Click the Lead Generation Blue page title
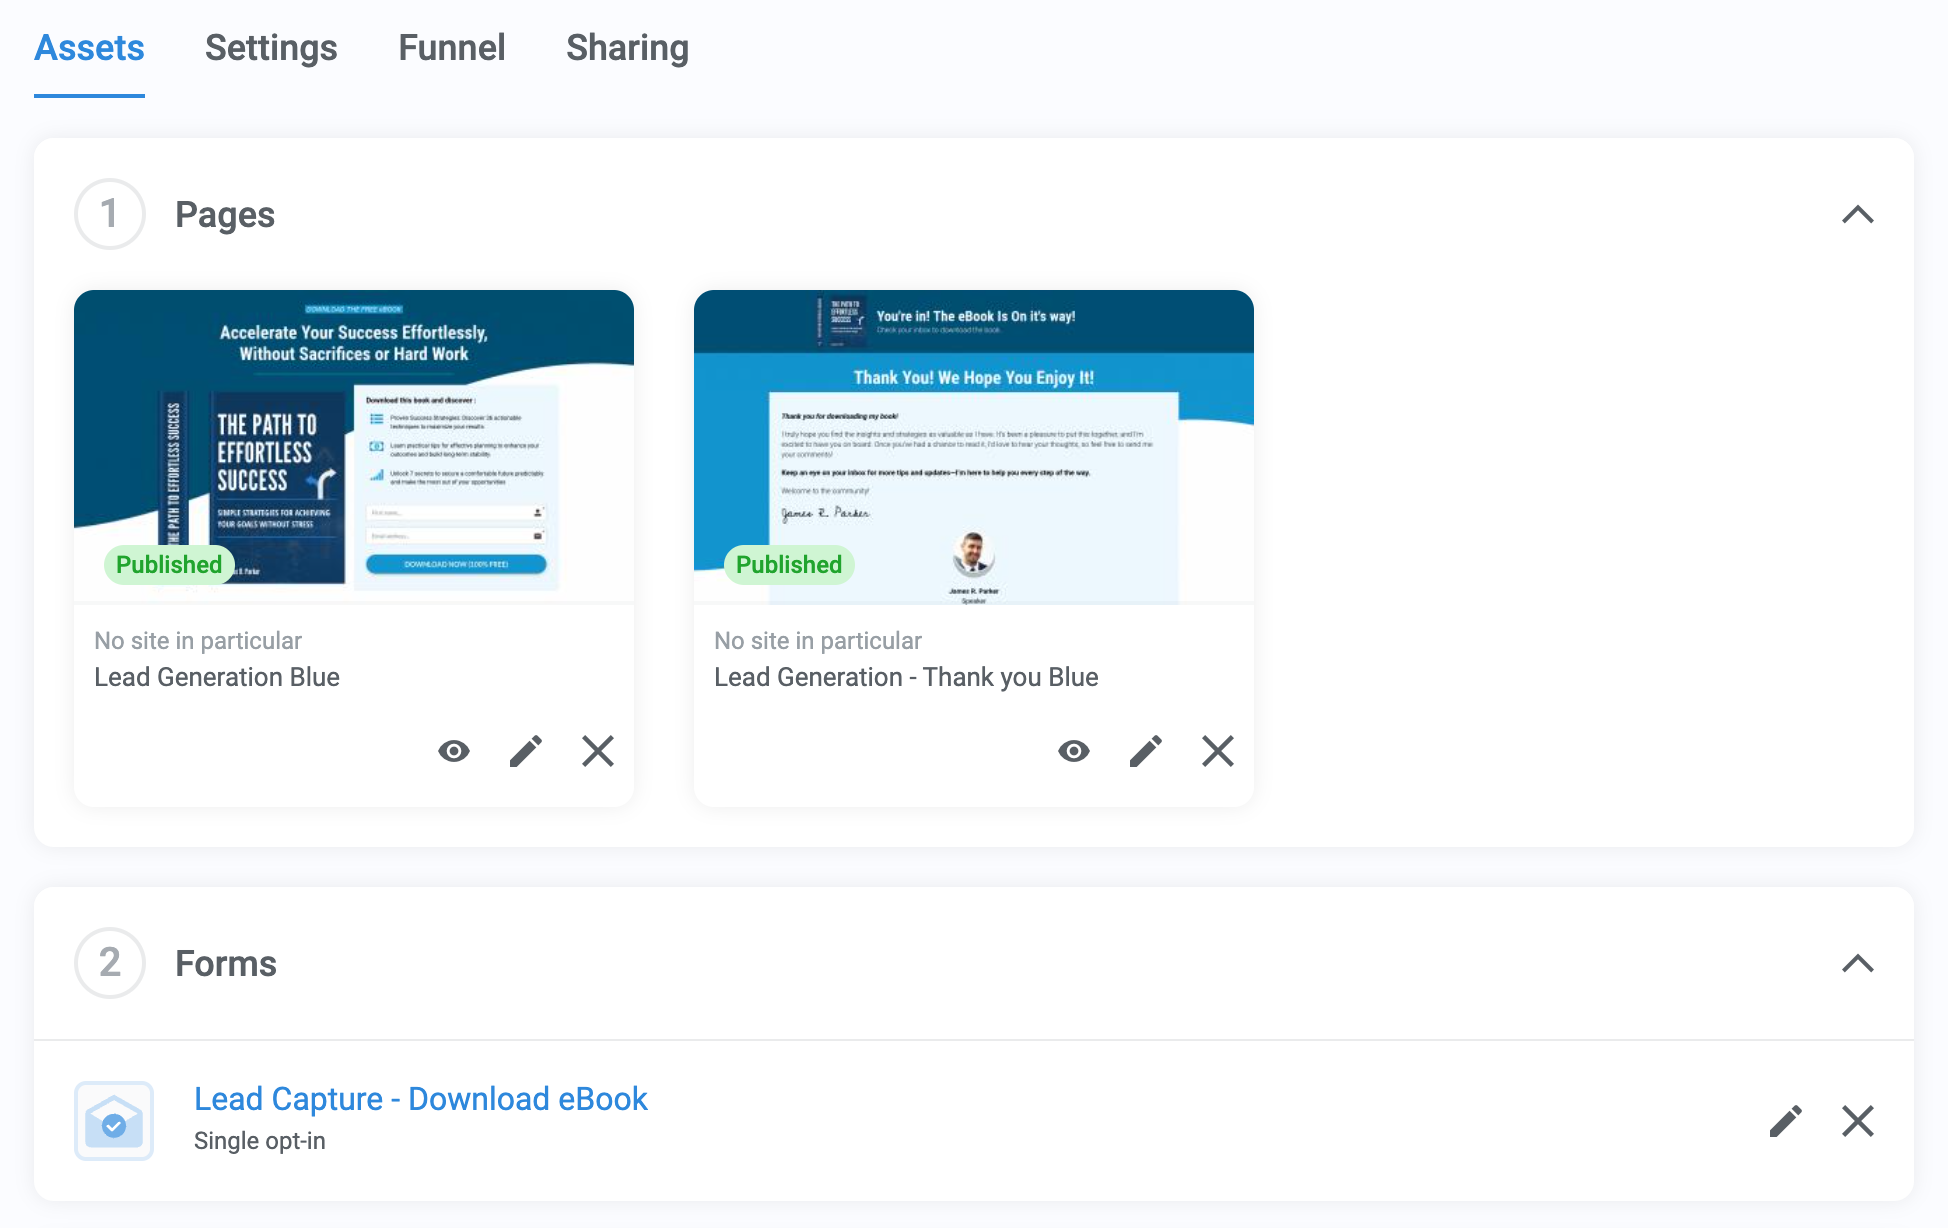Viewport: 1948px width, 1228px height. tap(217, 677)
